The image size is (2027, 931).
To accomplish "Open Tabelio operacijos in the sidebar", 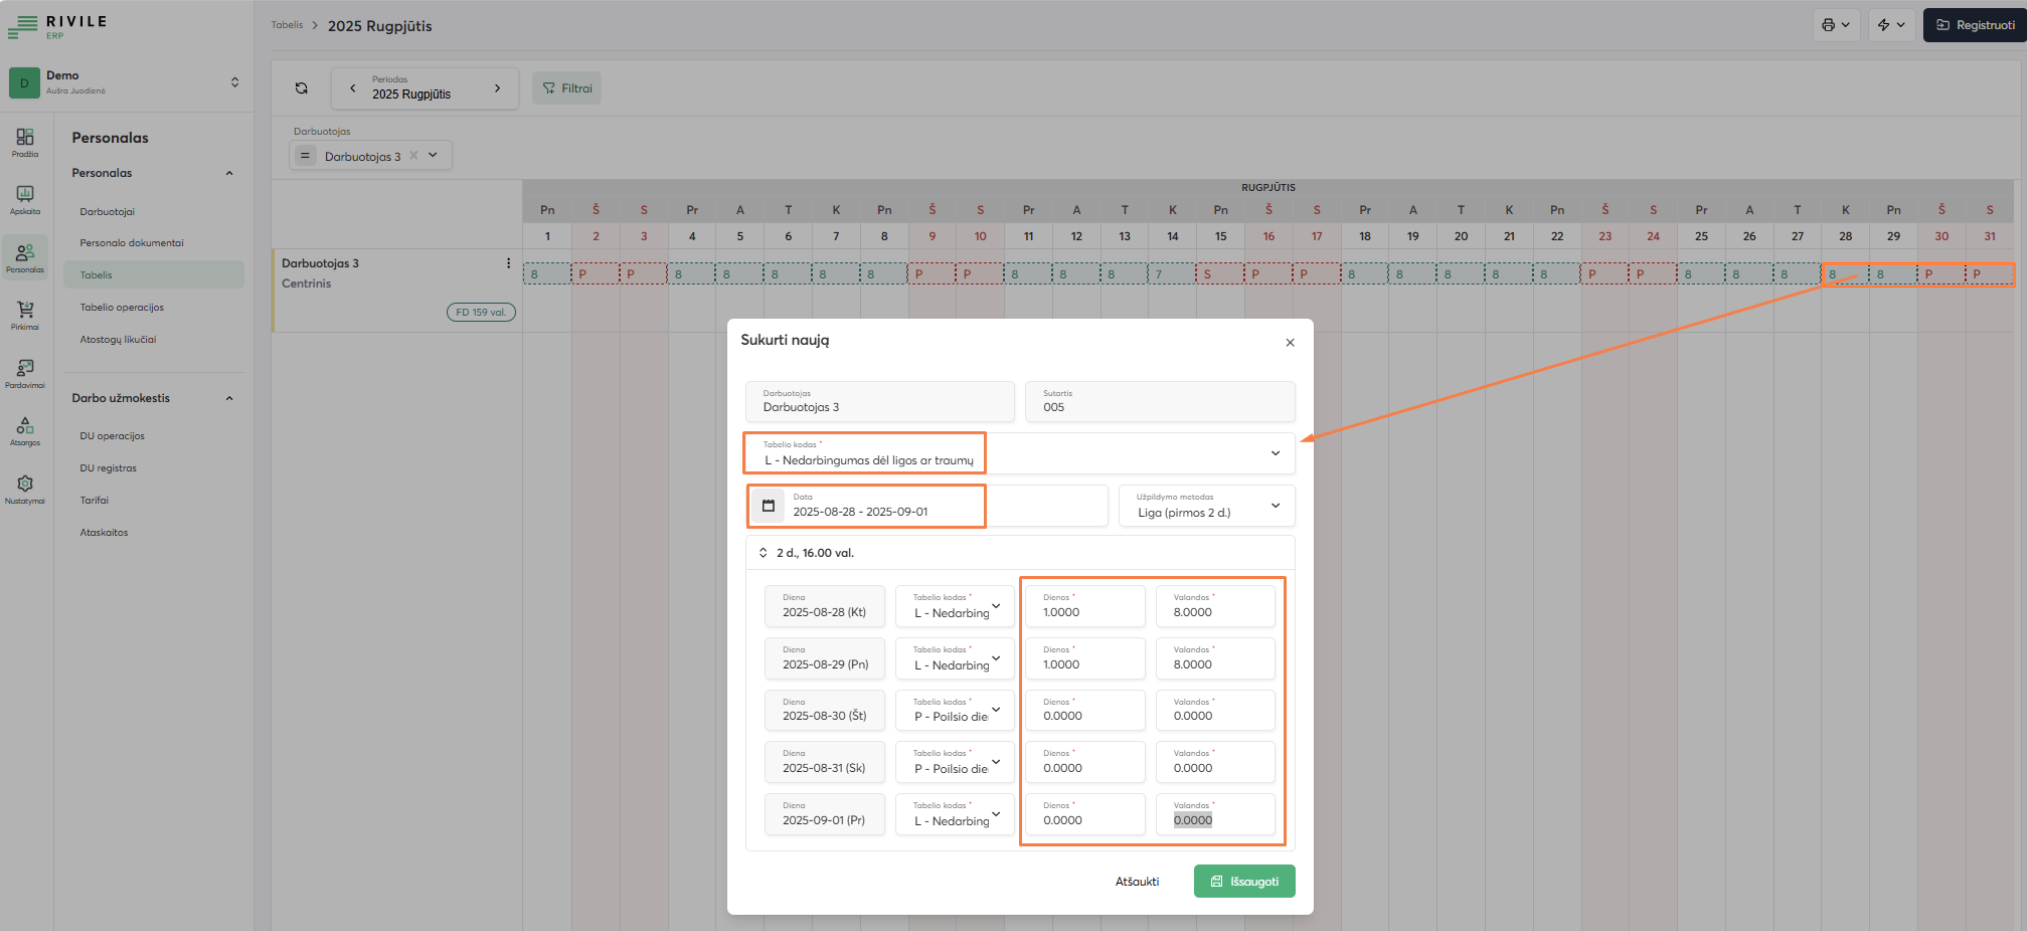I will click(x=123, y=307).
